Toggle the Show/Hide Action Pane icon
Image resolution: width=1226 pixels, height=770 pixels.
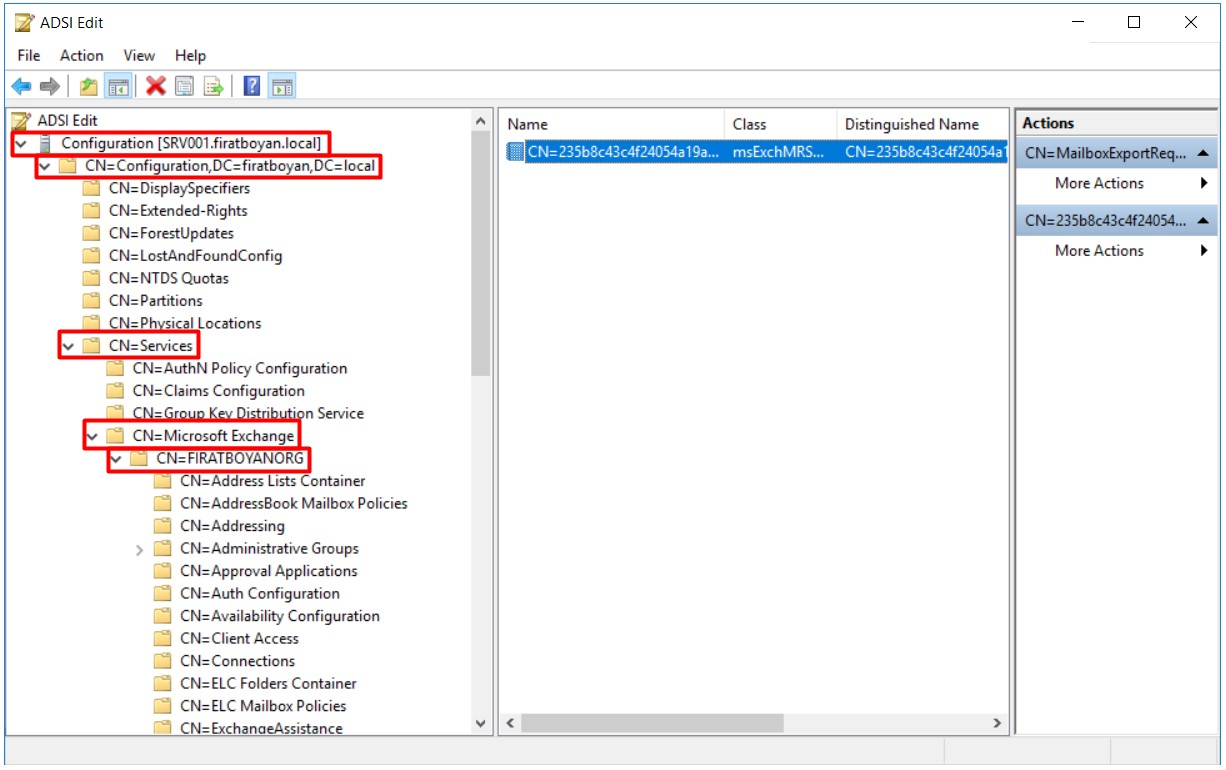click(x=282, y=87)
